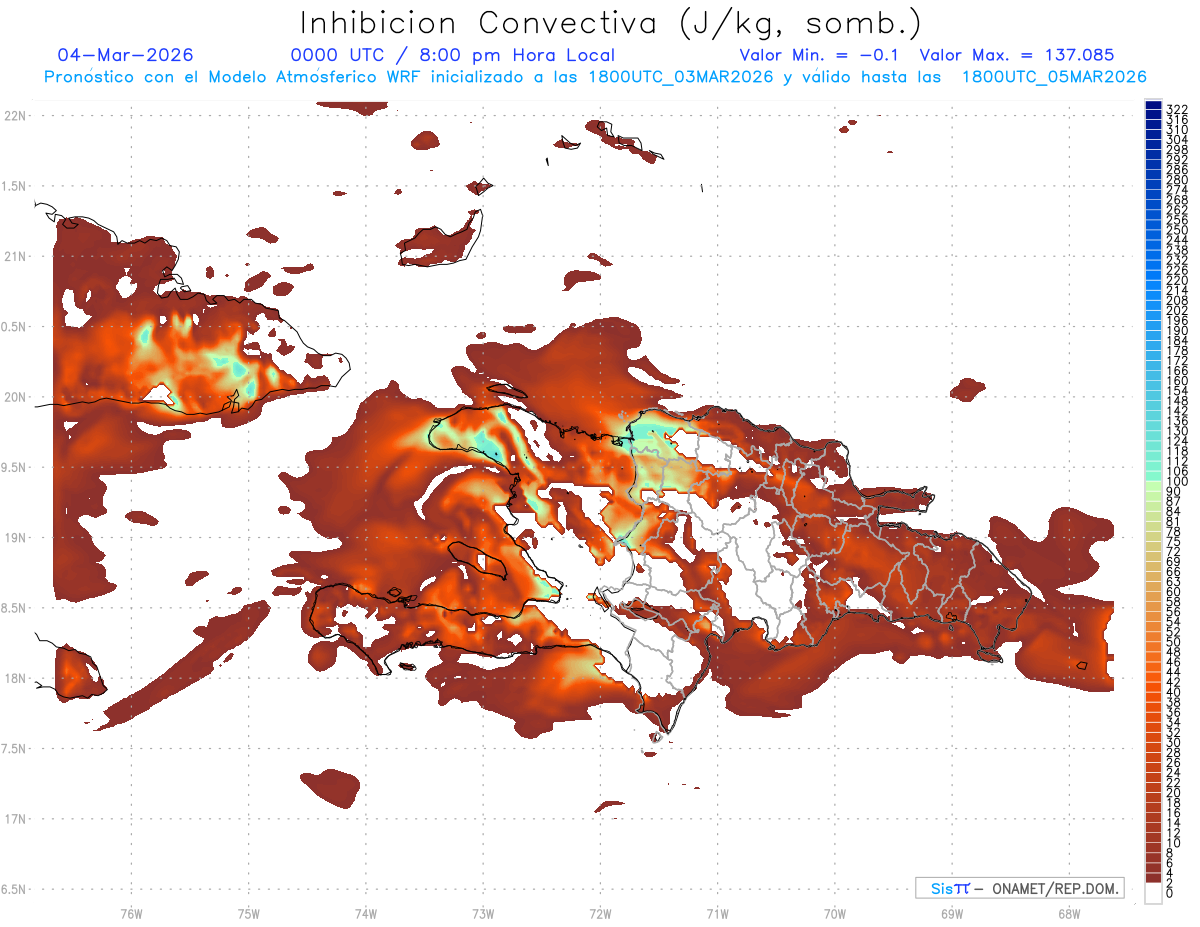Viewport: 1200px width, 927px height.
Task: Click the '22N' latitude label
Action: coord(14,116)
